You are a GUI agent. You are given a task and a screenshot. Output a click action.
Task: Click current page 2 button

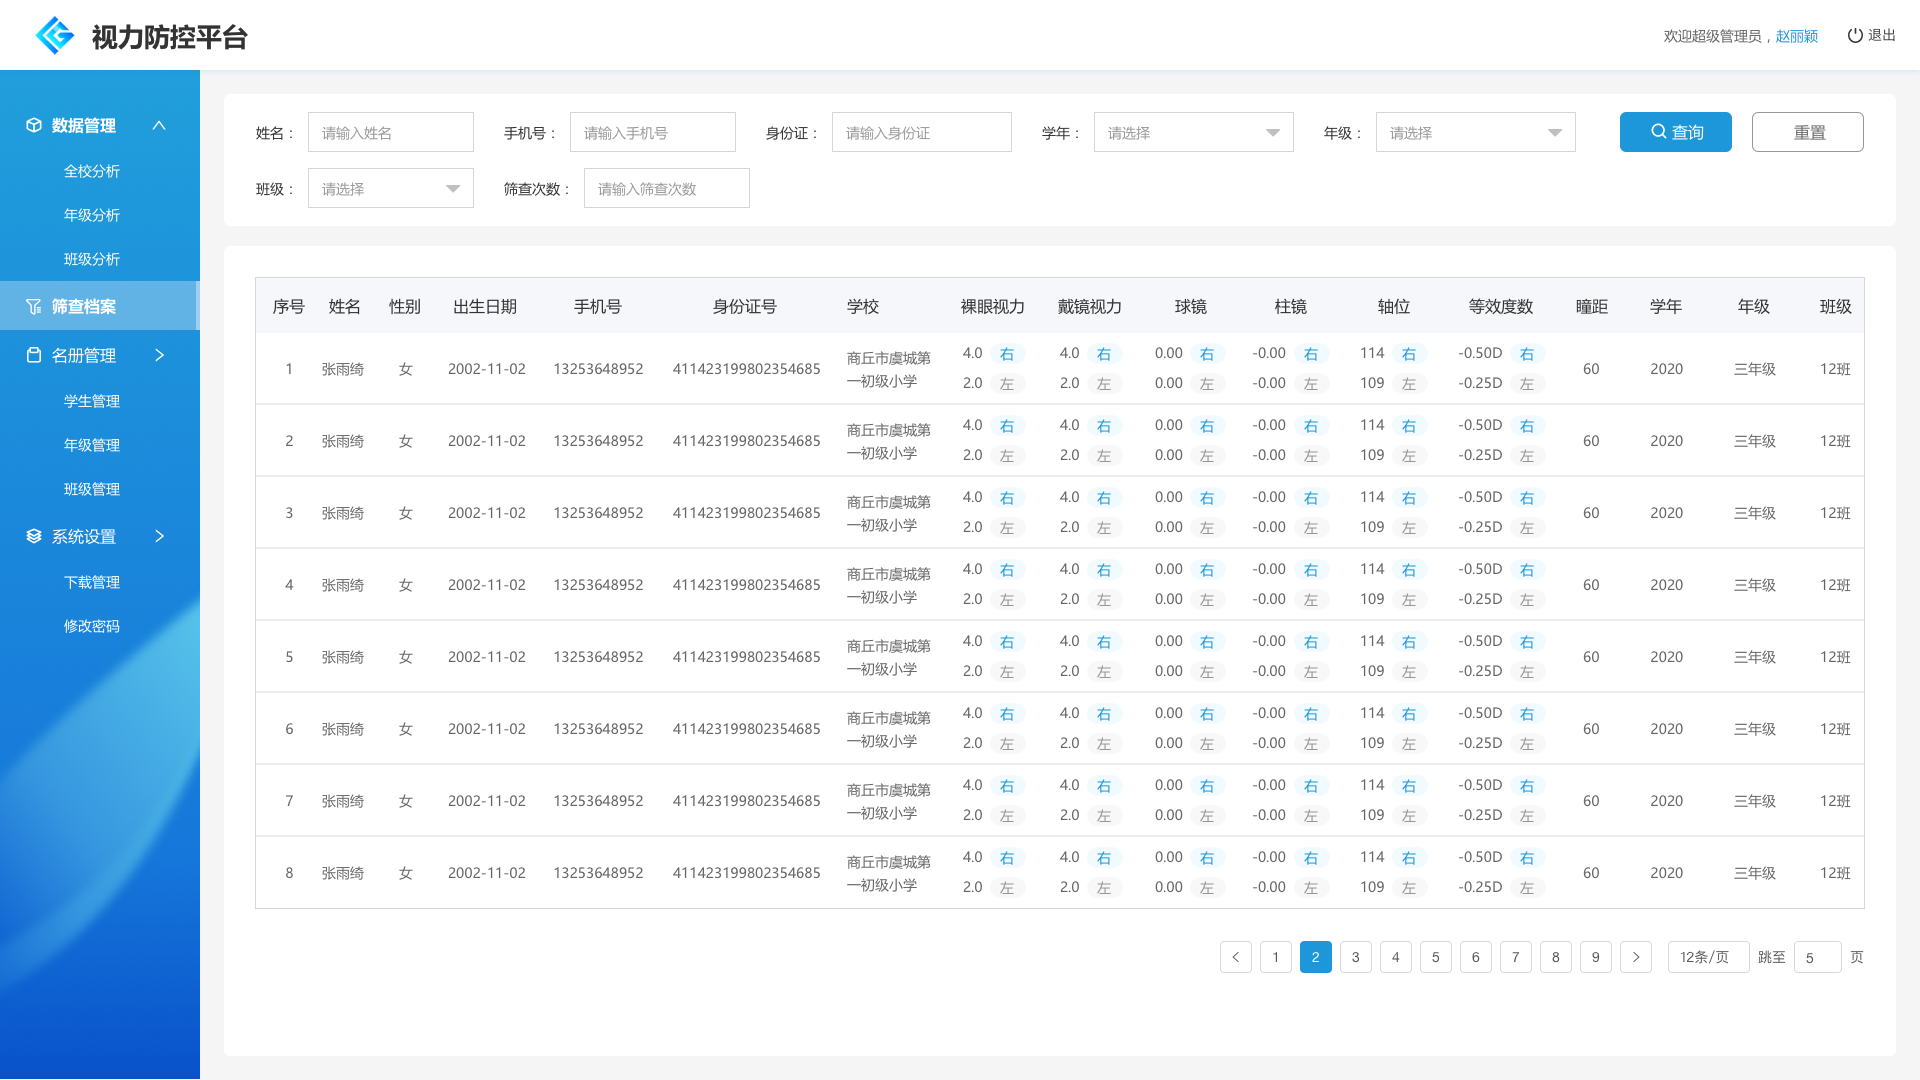(1316, 957)
